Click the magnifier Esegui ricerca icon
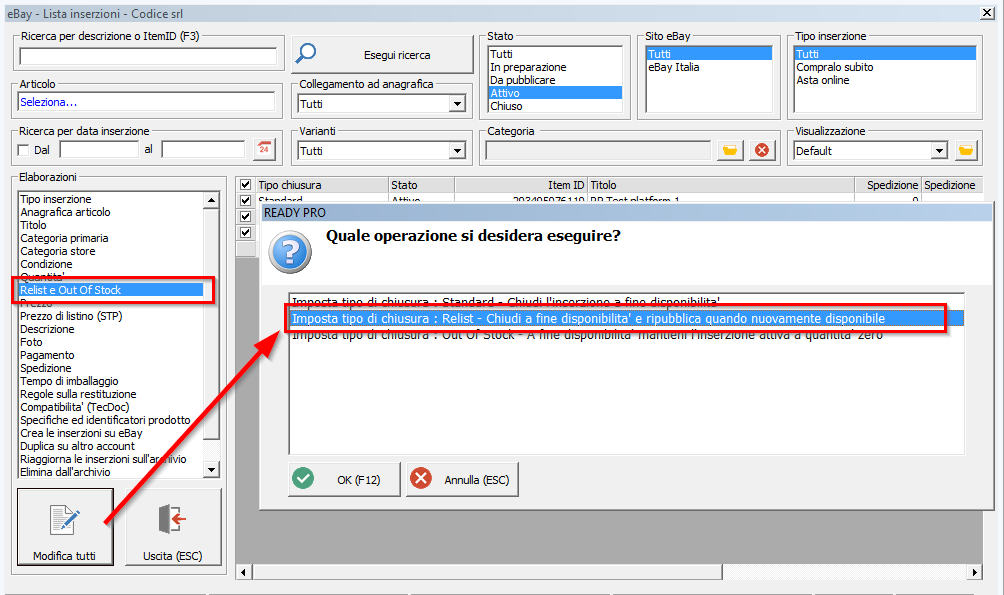Screen dimensions: 1004x595 [x=305, y=54]
